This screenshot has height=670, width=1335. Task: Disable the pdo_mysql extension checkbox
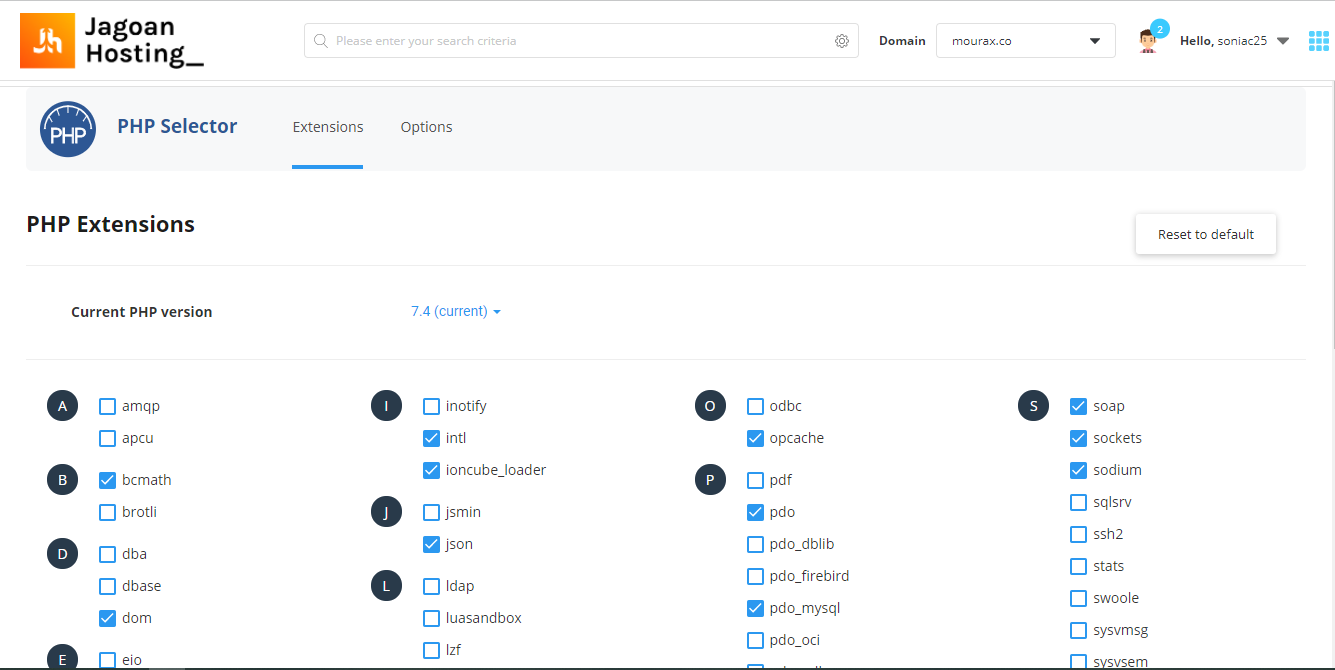(755, 608)
